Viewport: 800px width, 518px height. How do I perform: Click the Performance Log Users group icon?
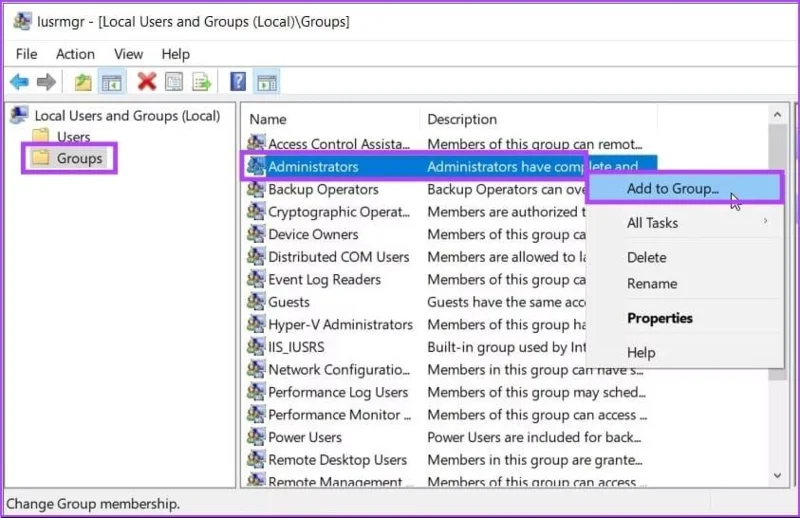click(256, 391)
